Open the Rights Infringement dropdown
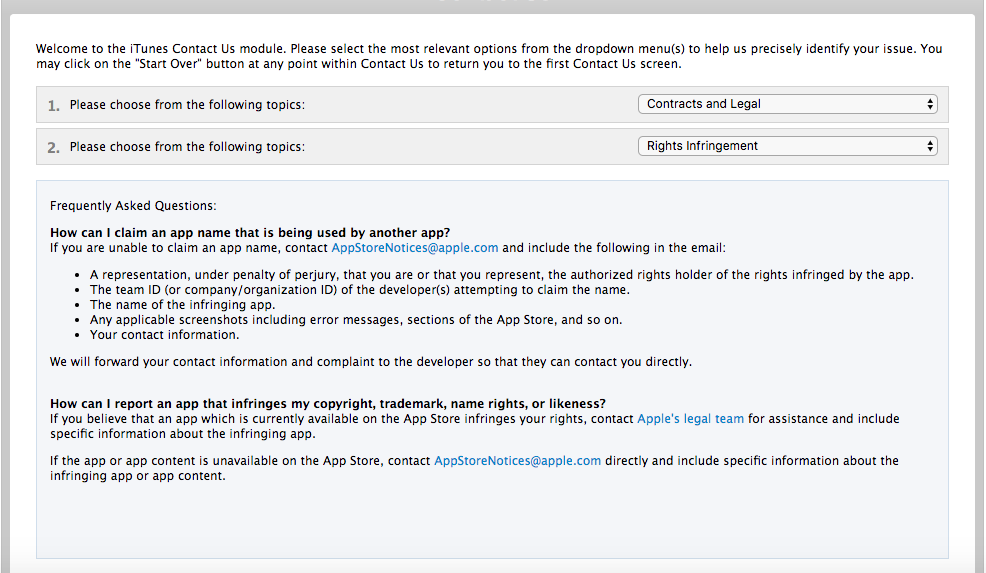 [x=787, y=146]
